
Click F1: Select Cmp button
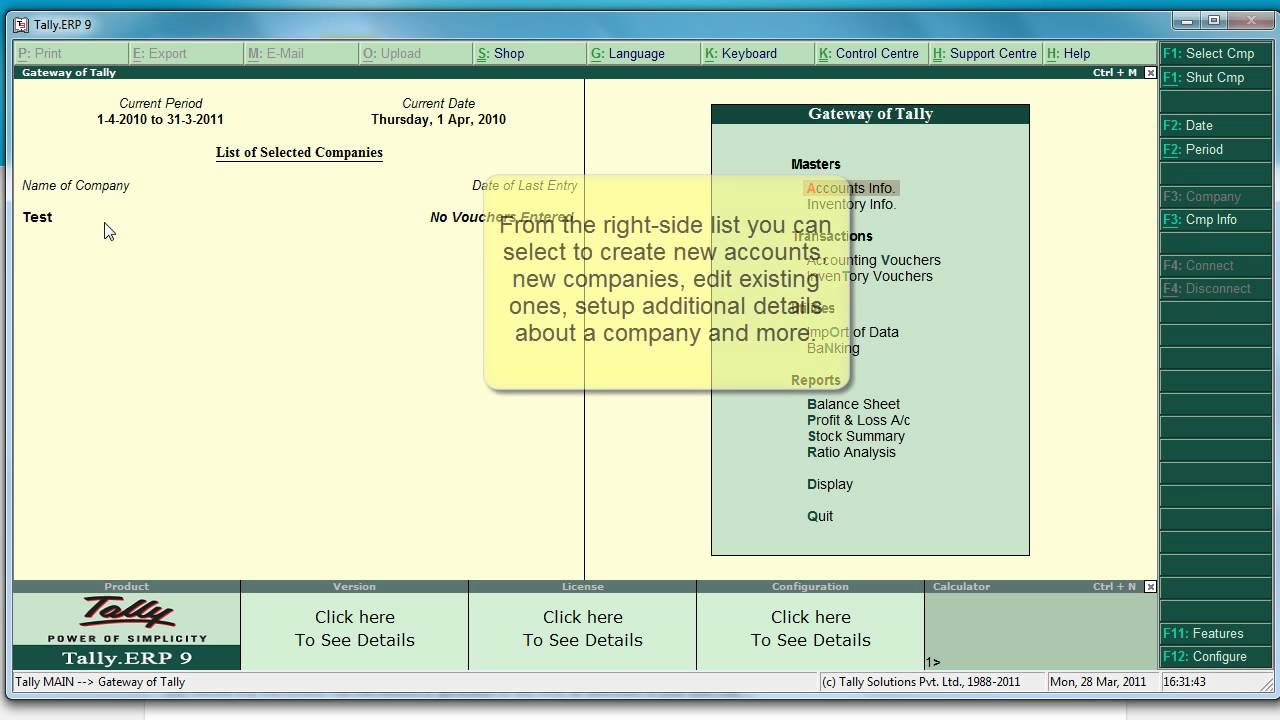(1216, 54)
